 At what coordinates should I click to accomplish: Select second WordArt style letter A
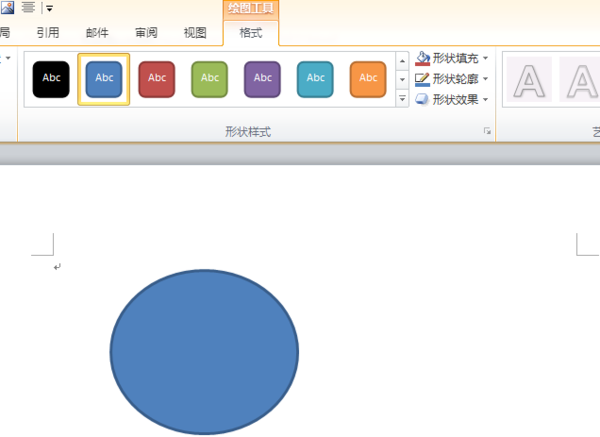pos(581,80)
